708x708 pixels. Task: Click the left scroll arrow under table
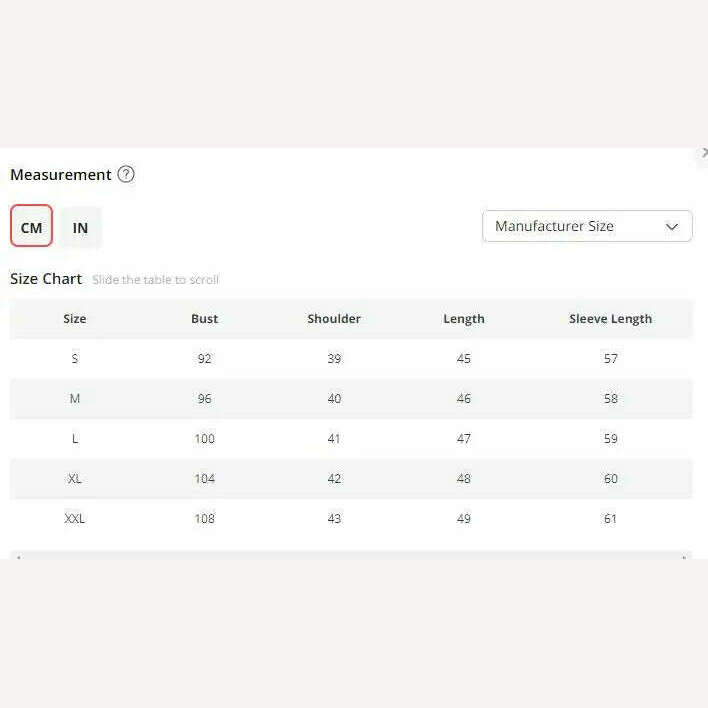19,556
